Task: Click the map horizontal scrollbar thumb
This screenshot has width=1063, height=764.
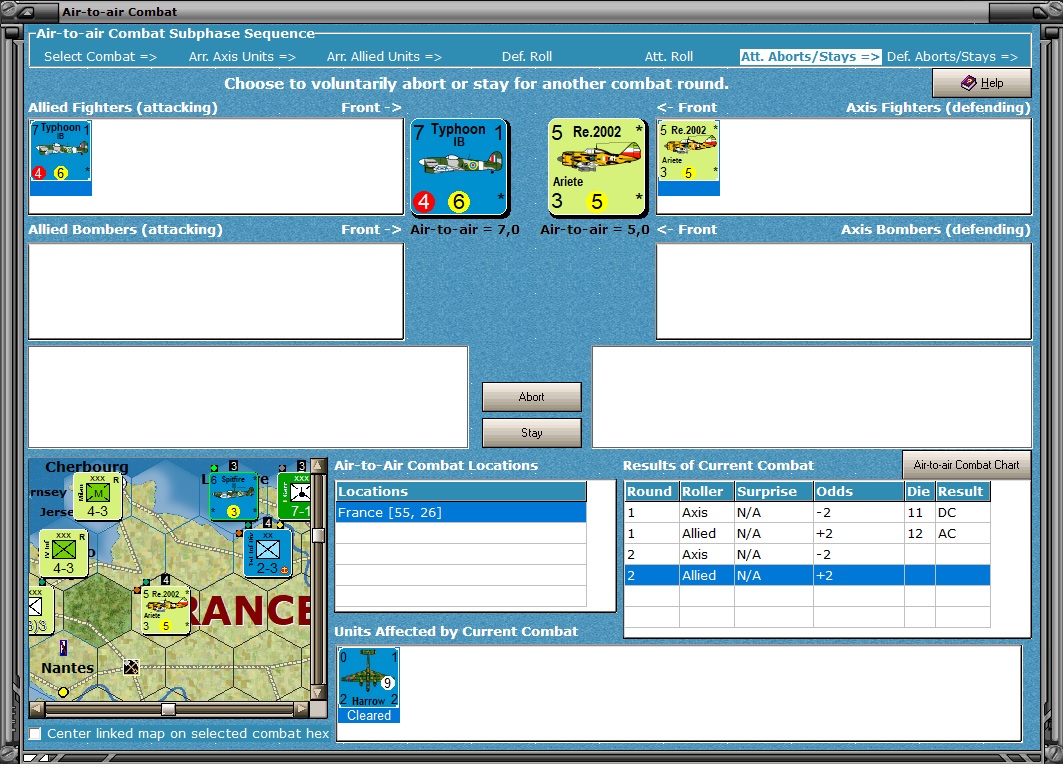Action: click(x=168, y=709)
